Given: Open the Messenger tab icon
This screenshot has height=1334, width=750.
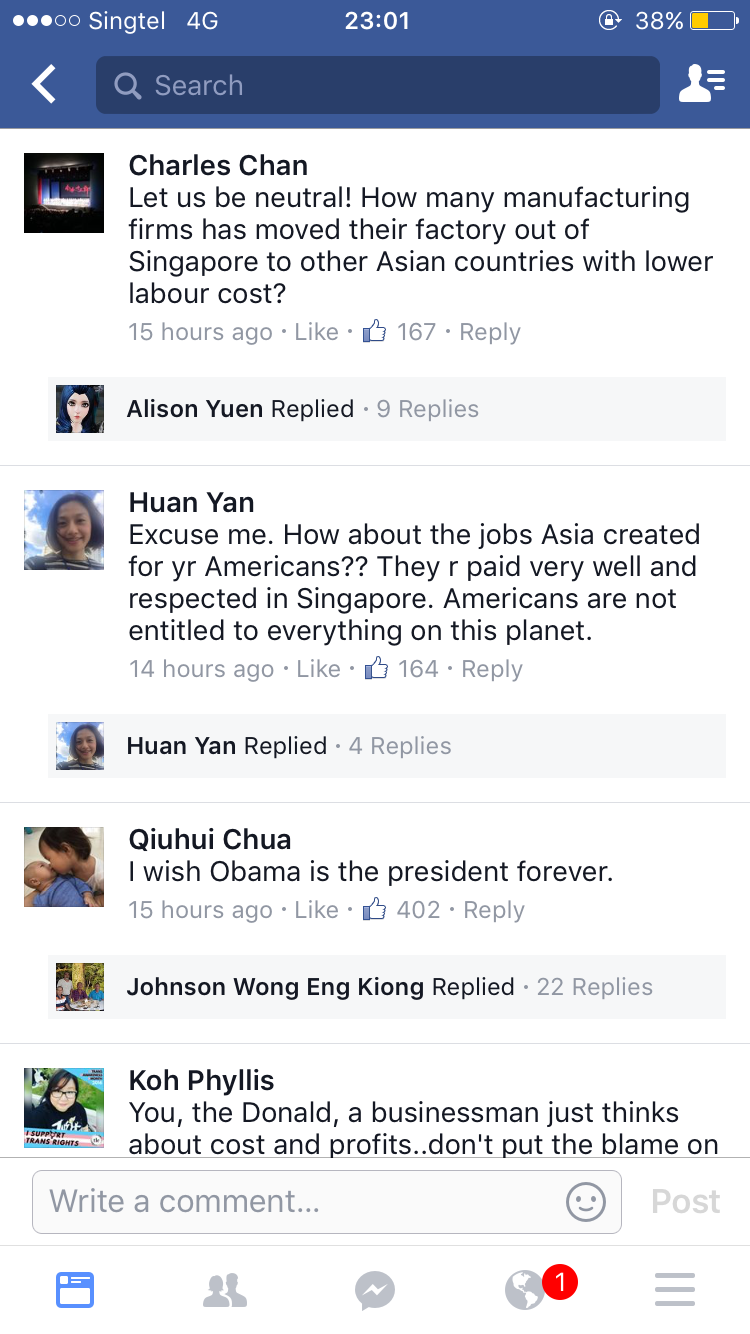Looking at the screenshot, I should [x=375, y=1290].
